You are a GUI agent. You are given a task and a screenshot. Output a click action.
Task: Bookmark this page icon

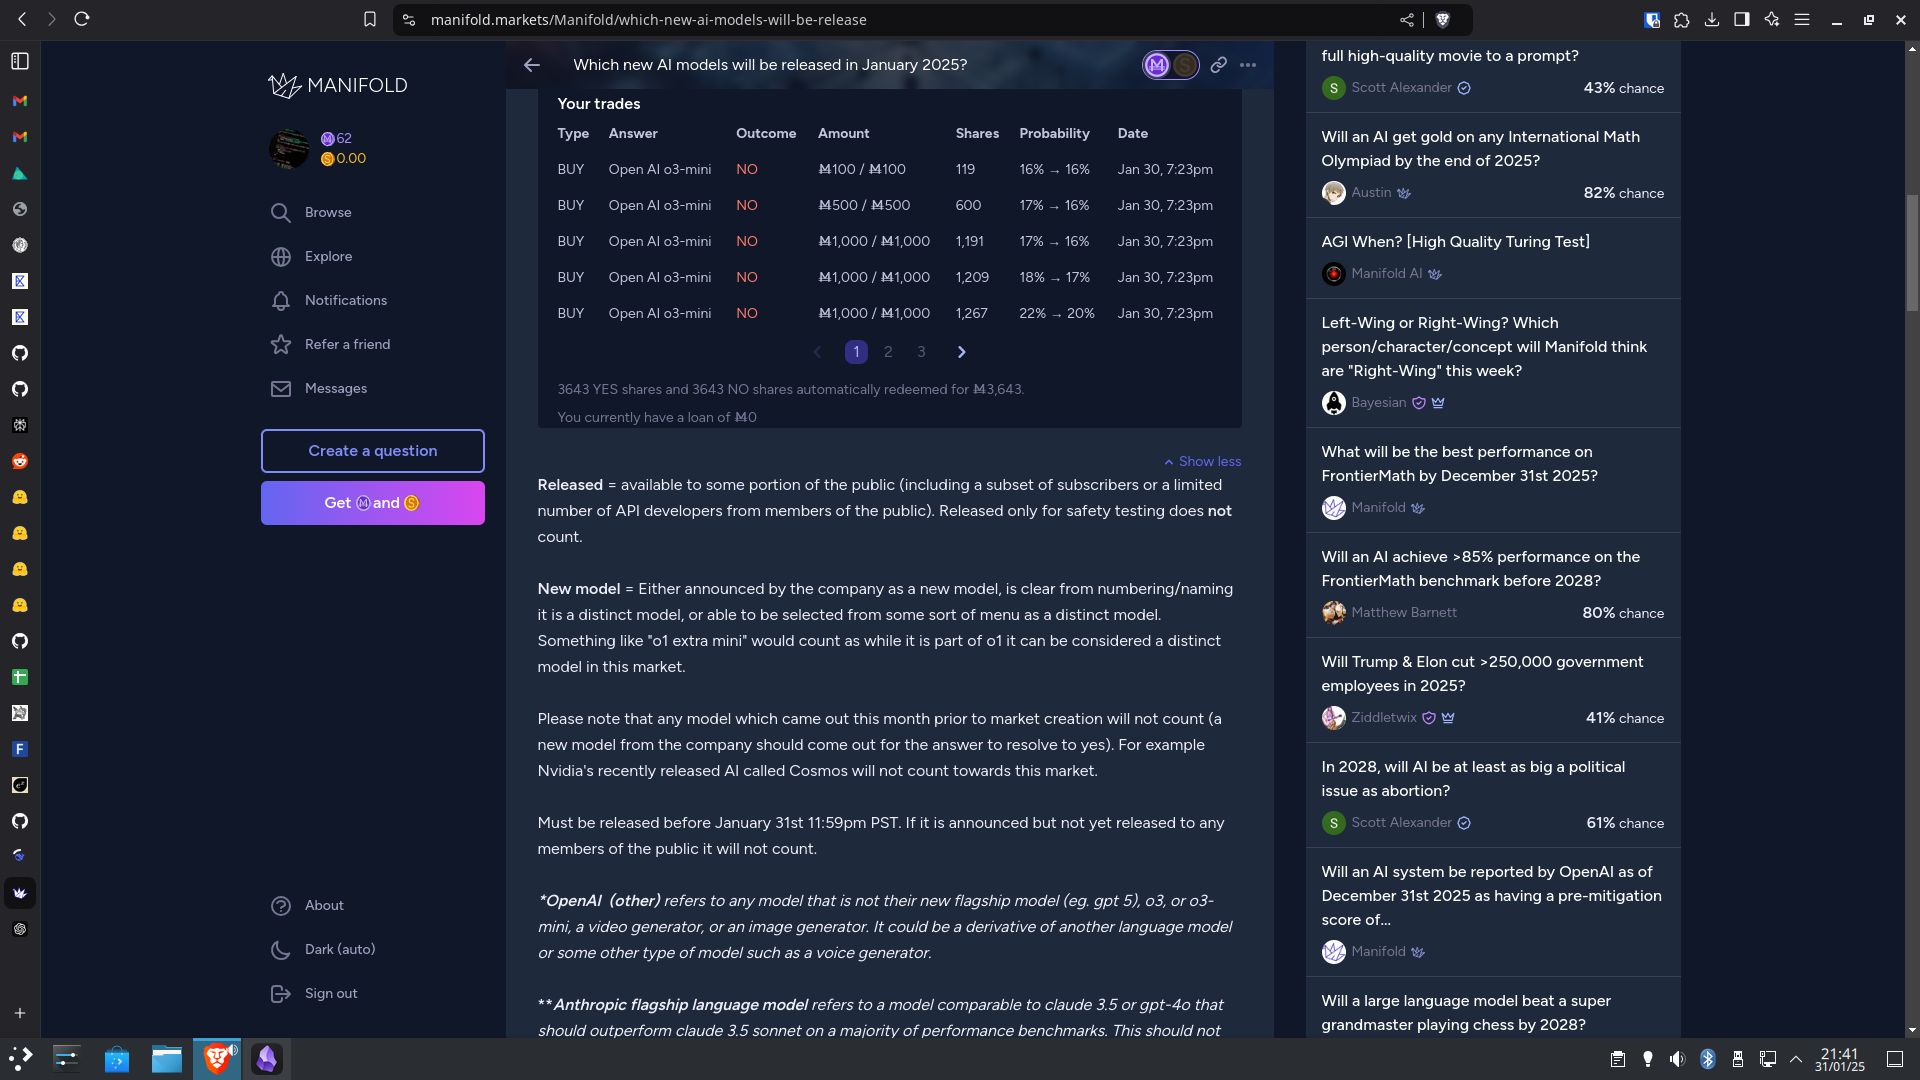click(x=370, y=19)
